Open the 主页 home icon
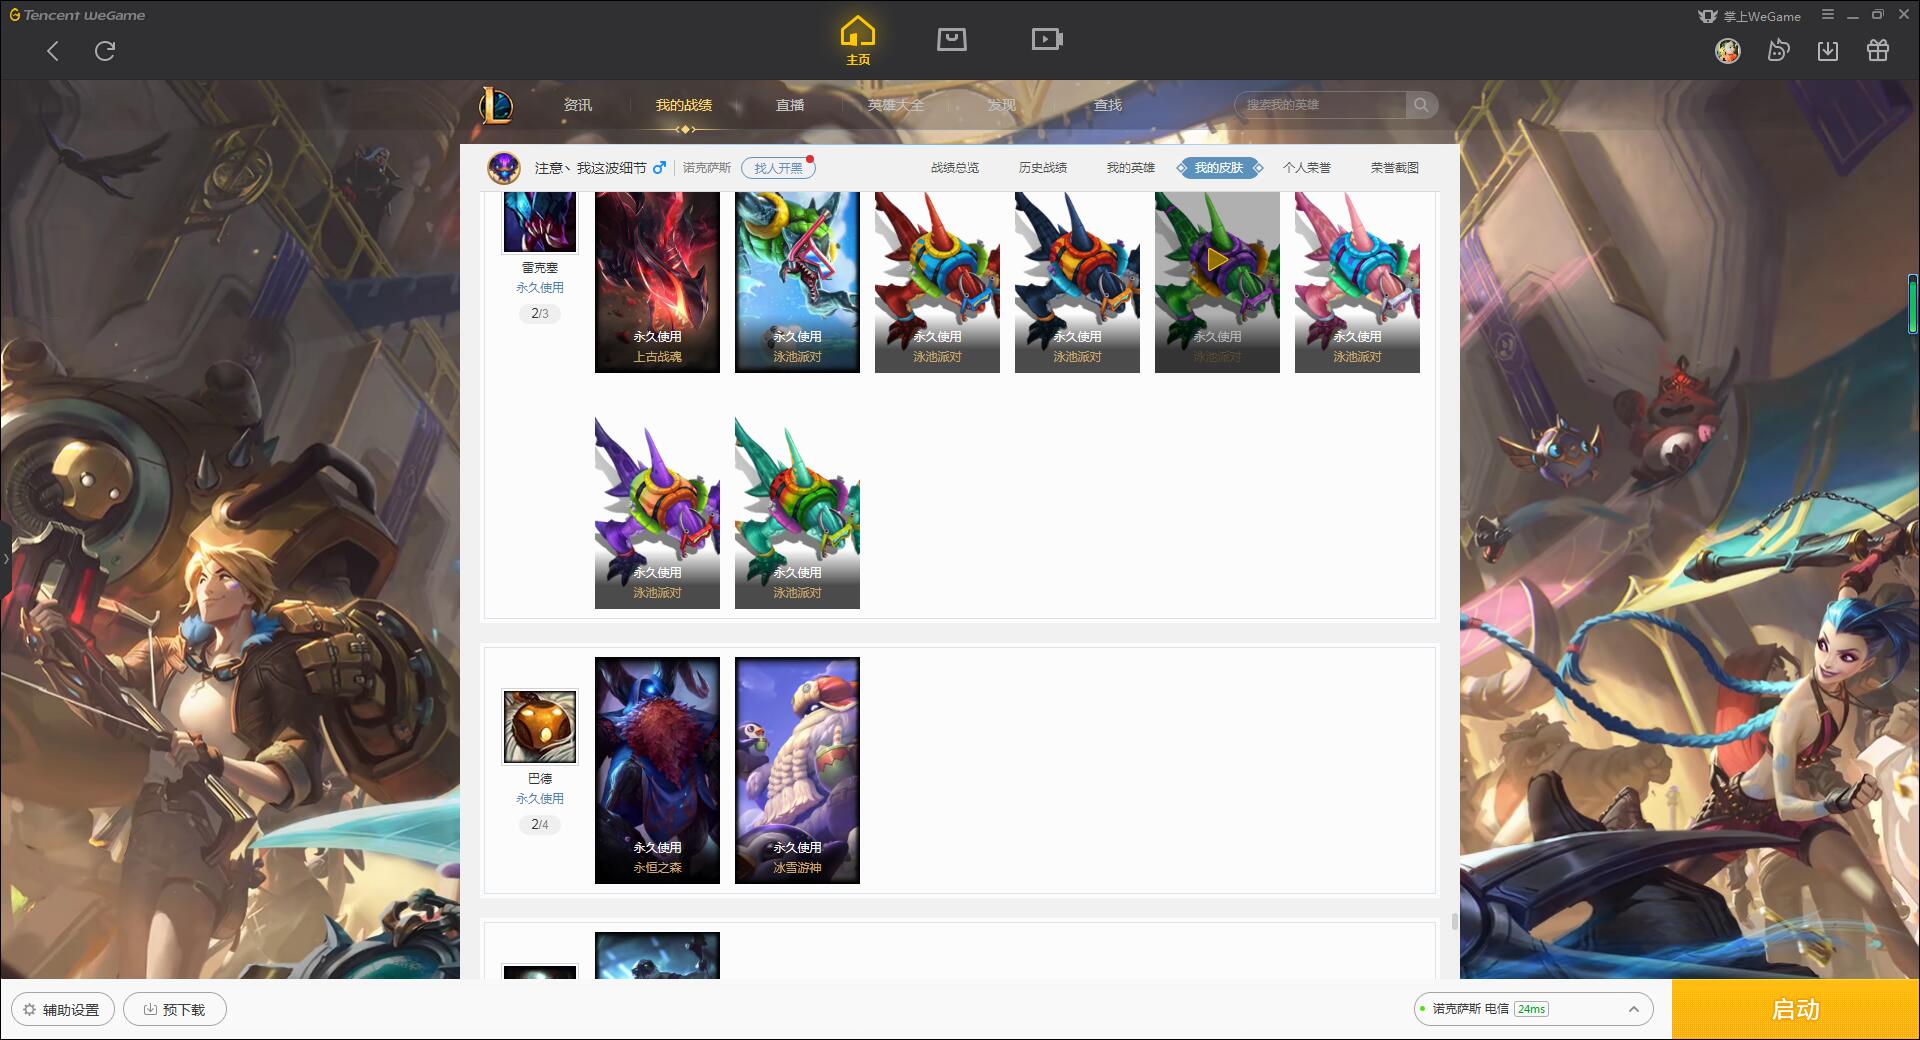This screenshot has width=1920, height=1040. pyautogui.click(x=858, y=40)
